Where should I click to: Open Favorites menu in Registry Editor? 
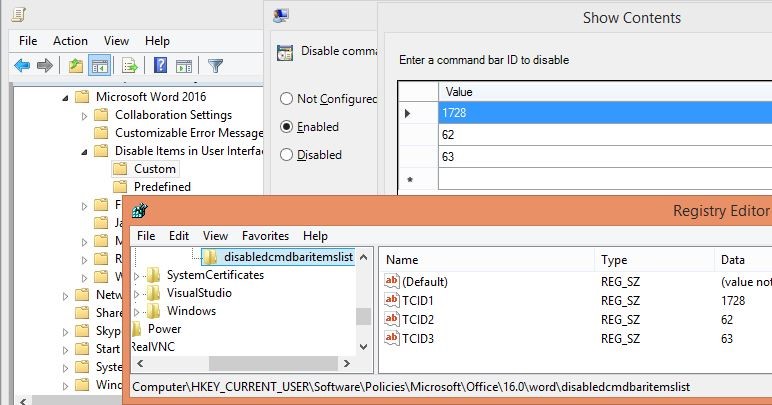[x=265, y=236]
